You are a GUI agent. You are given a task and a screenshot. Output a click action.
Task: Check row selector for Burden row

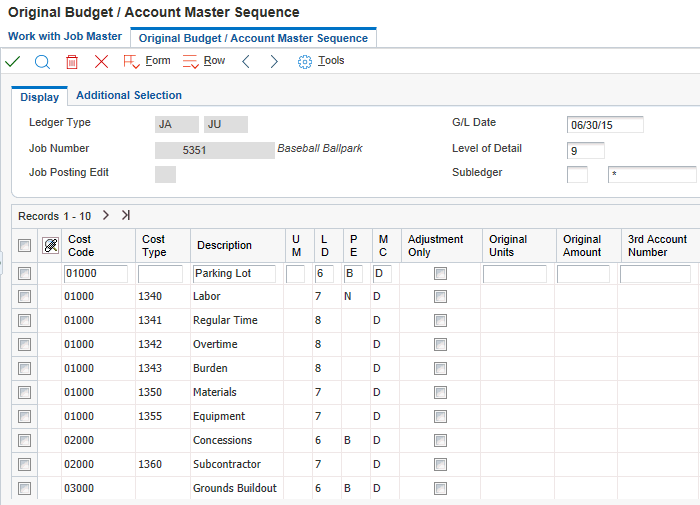point(25,368)
